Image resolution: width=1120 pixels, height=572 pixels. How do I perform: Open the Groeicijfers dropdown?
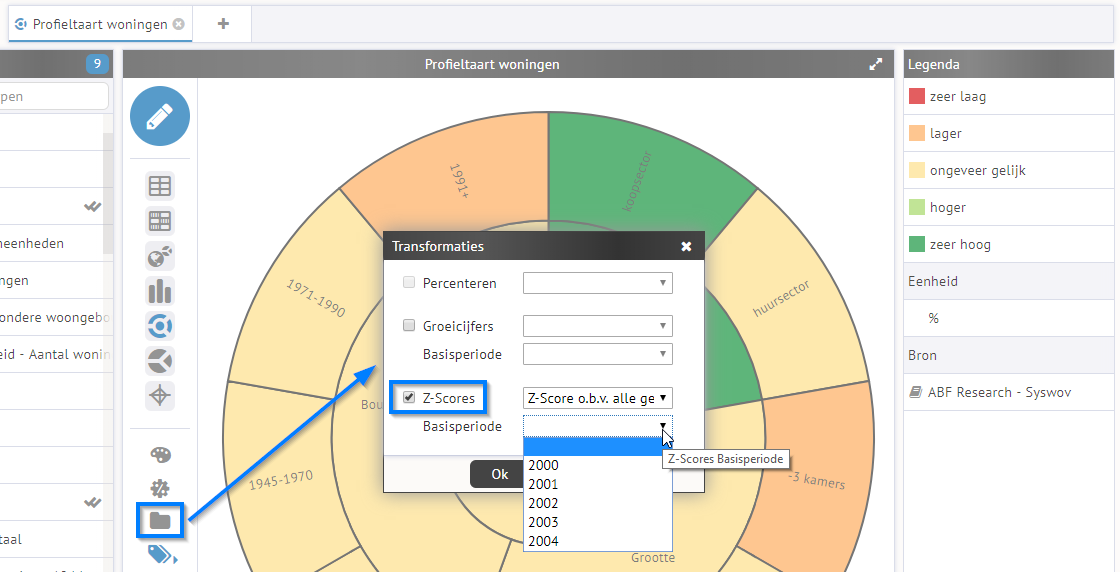[x=598, y=326]
